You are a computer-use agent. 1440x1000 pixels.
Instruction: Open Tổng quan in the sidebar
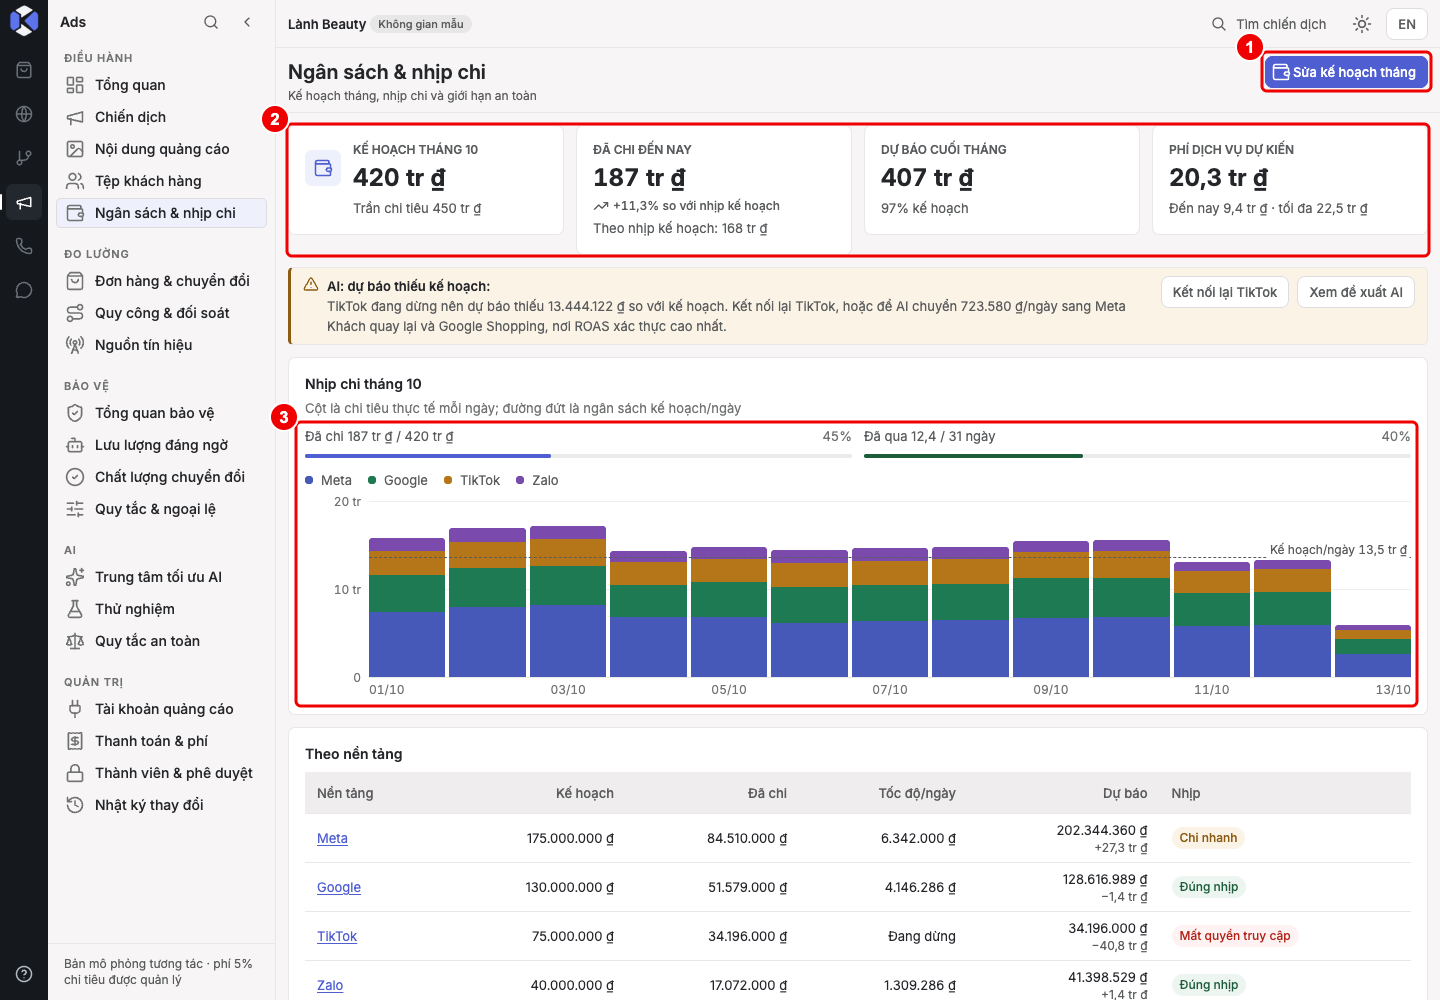[x=161, y=85]
